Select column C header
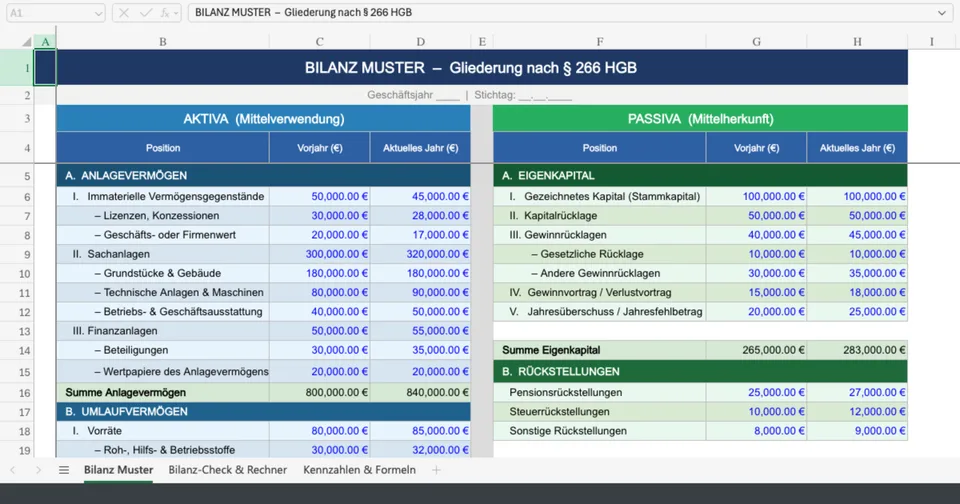The image size is (960, 504). (x=320, y=42)
